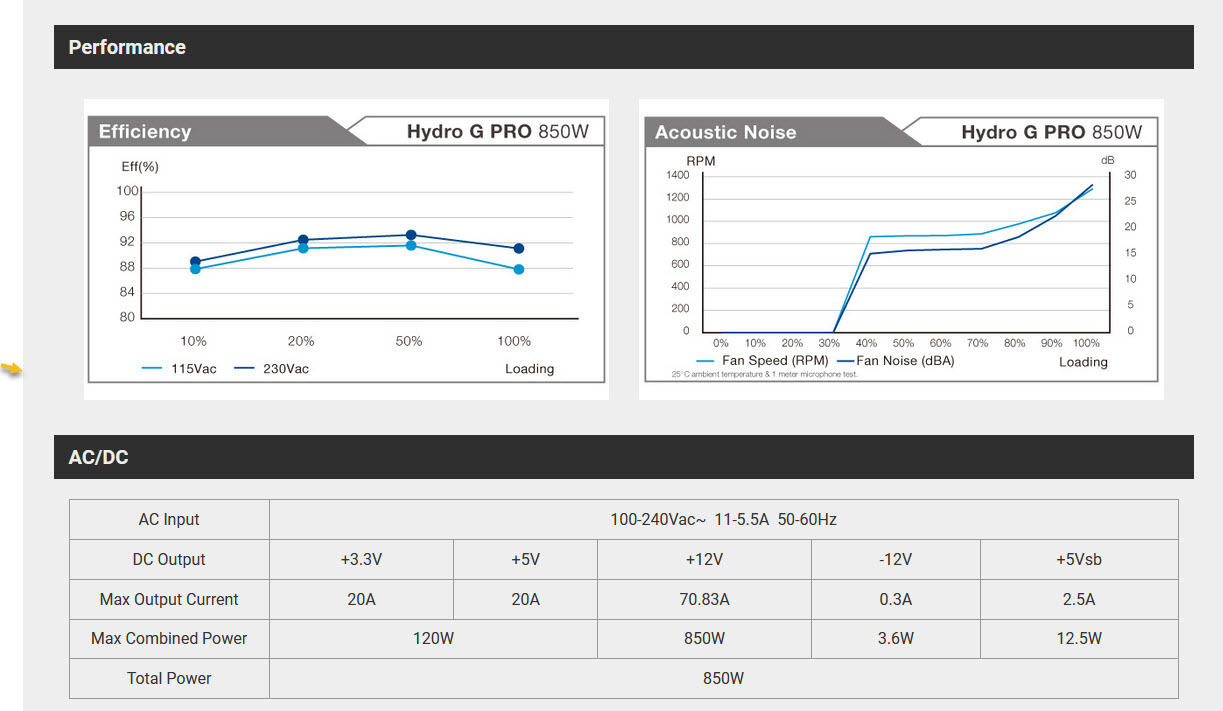Click the 120W combined power cell
This screenshot has width=1223, height=711.
[433, 639]
